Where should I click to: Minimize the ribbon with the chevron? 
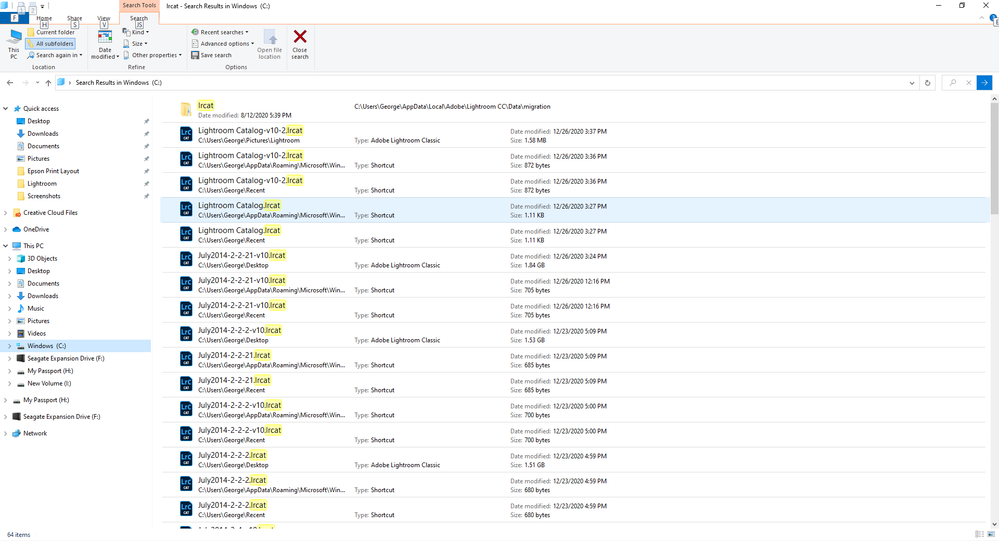point(982,18)
